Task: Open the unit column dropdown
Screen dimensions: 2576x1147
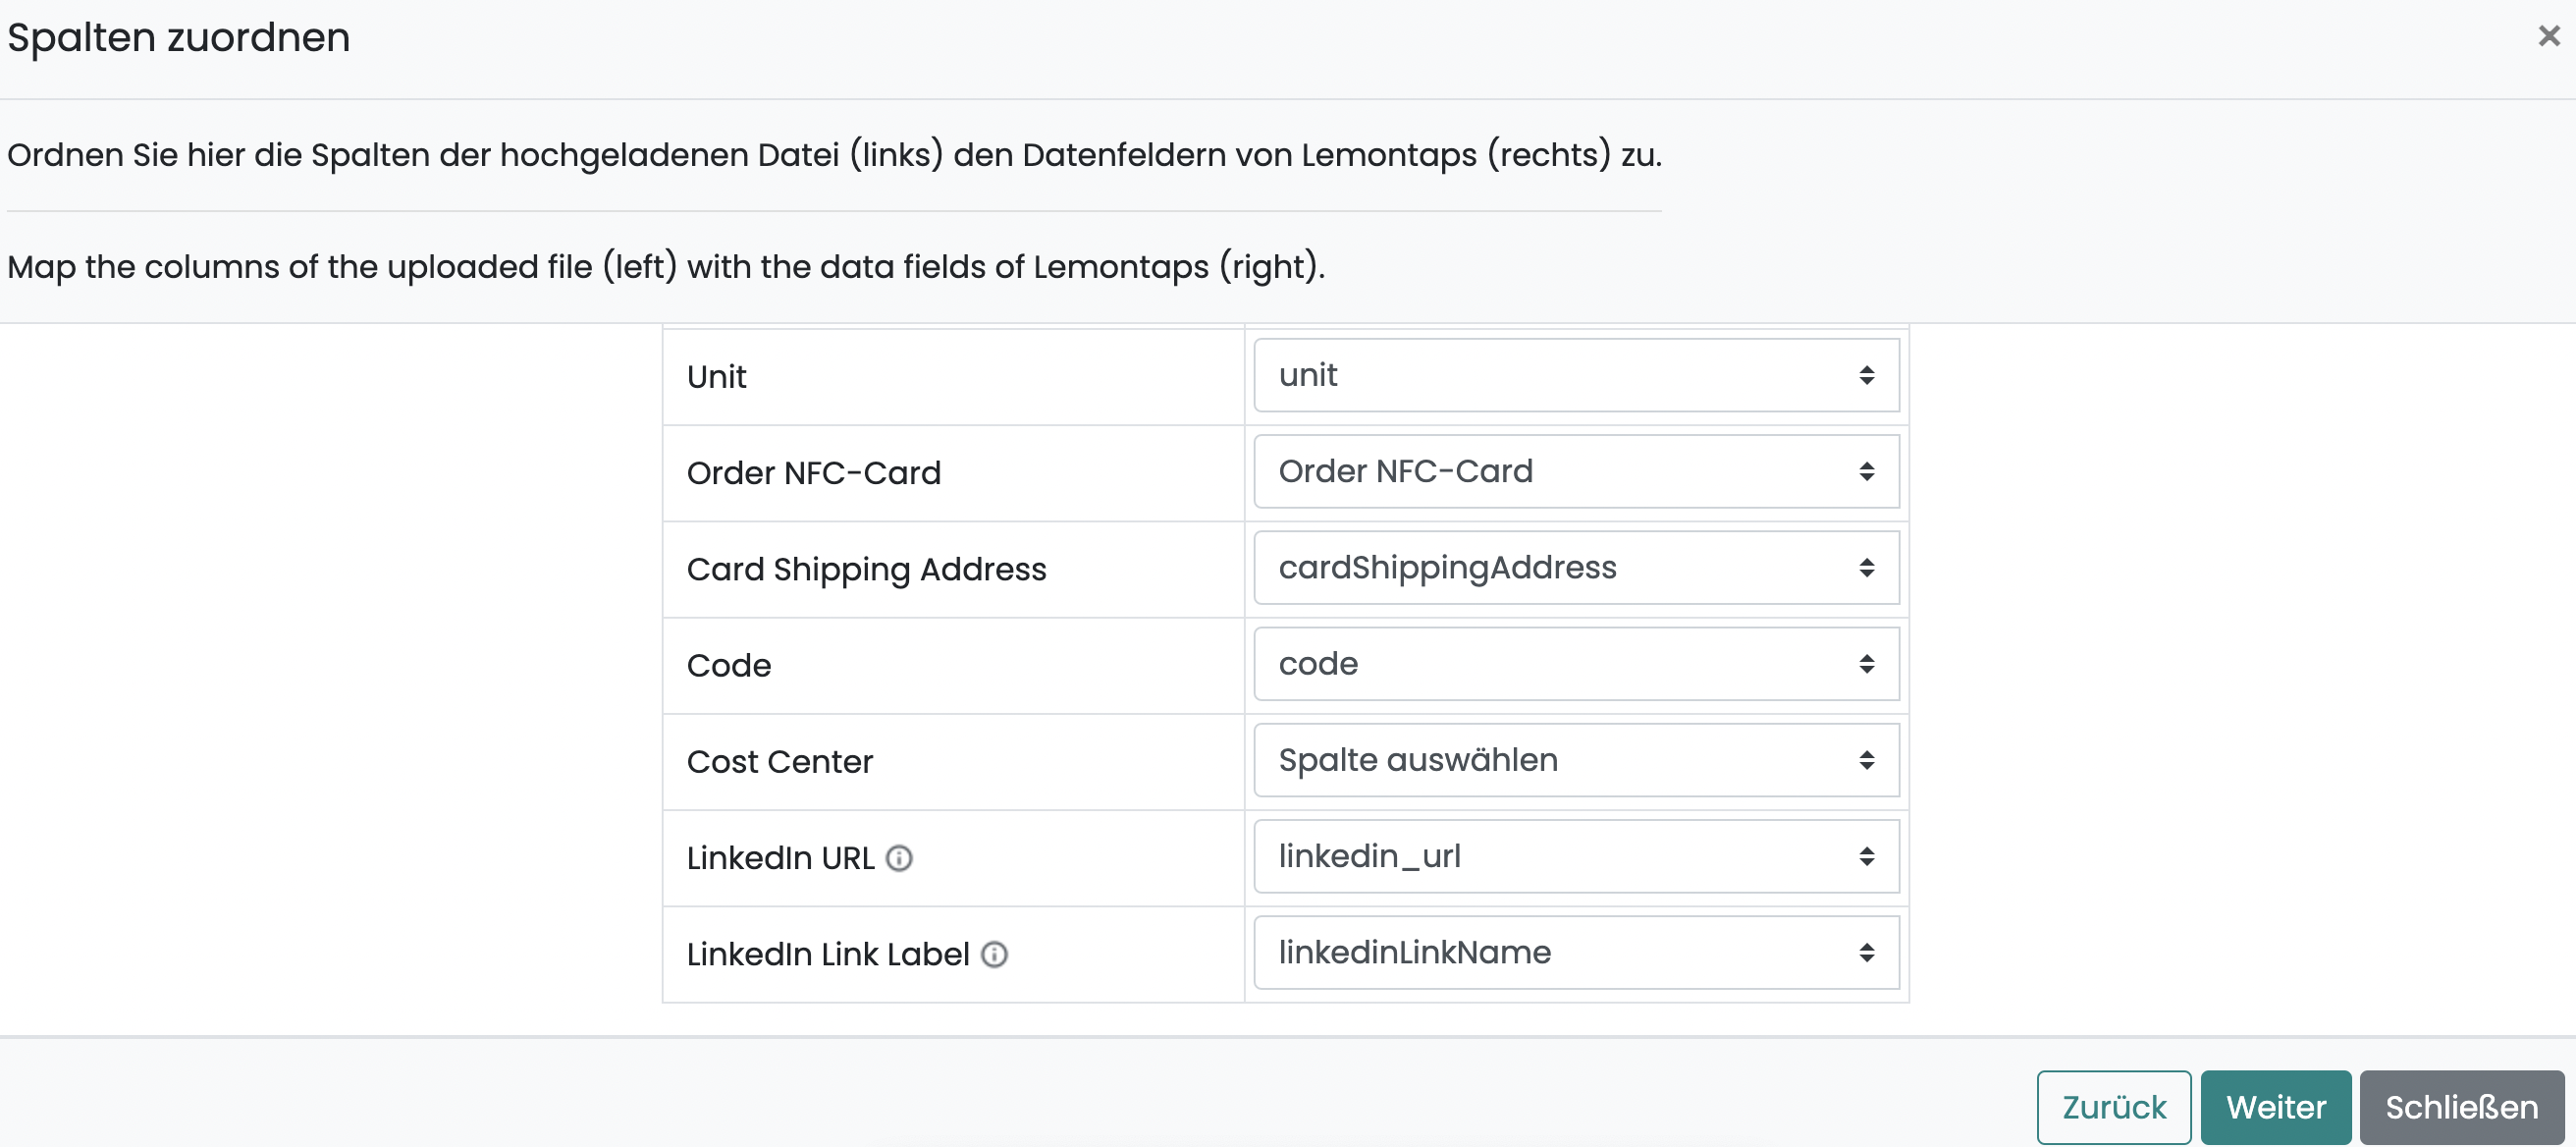Action: tap(1576, 375)
